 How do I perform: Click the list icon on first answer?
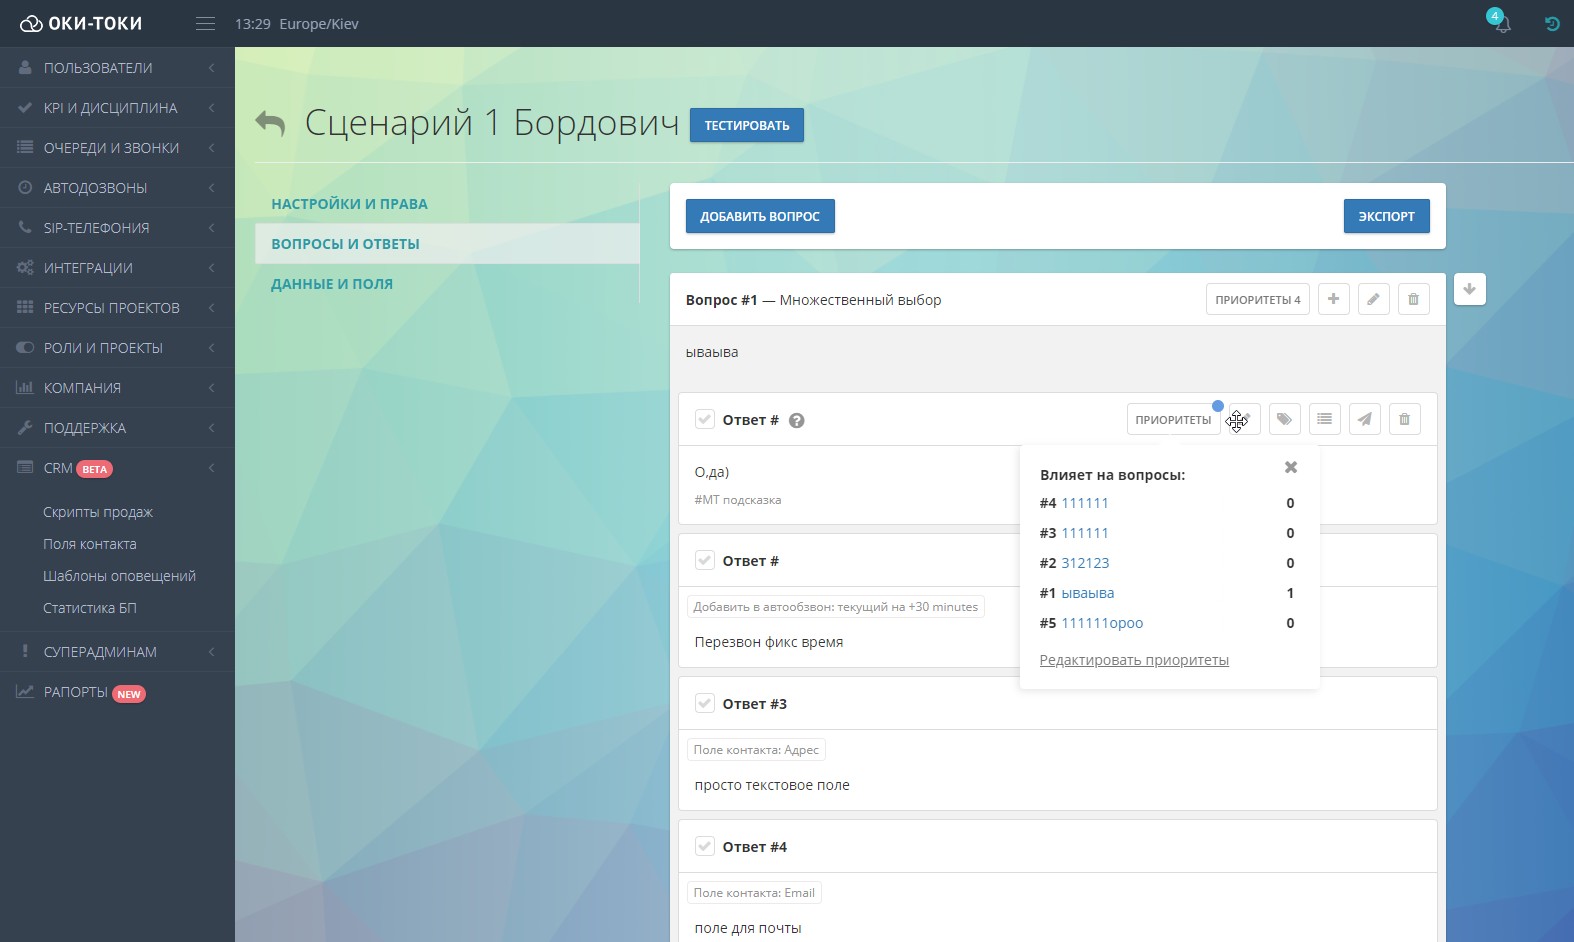click(x=1324, y=420)
